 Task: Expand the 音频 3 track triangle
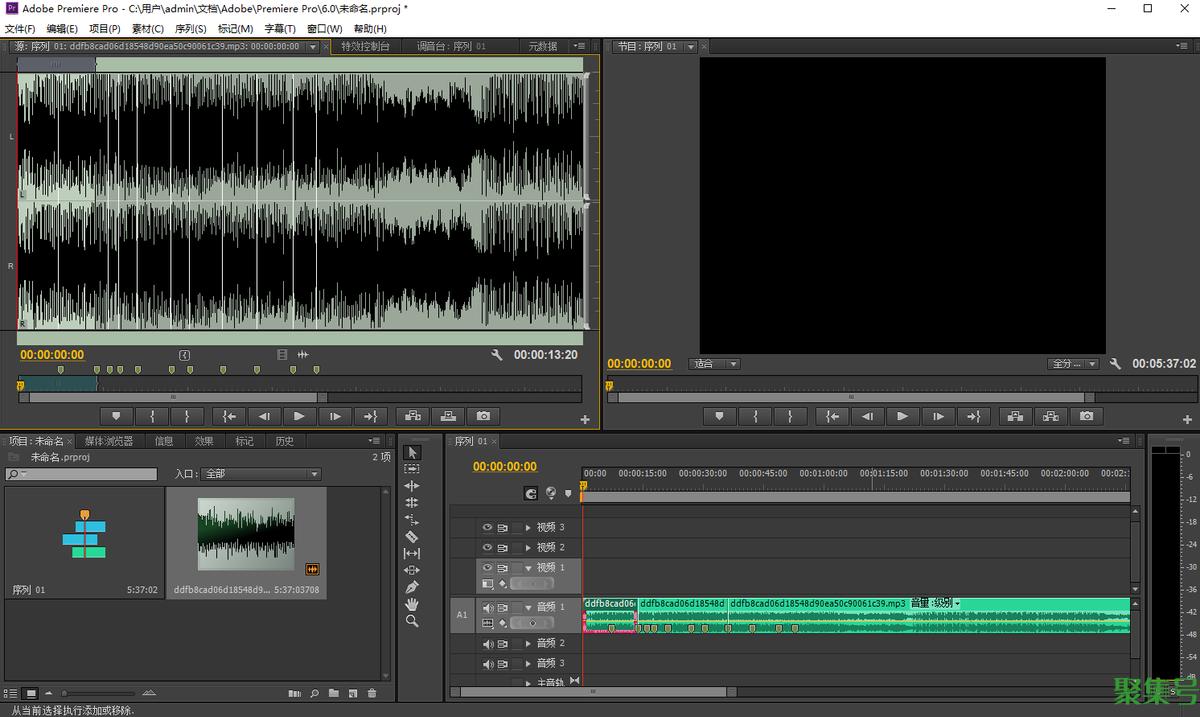point(528,663)
